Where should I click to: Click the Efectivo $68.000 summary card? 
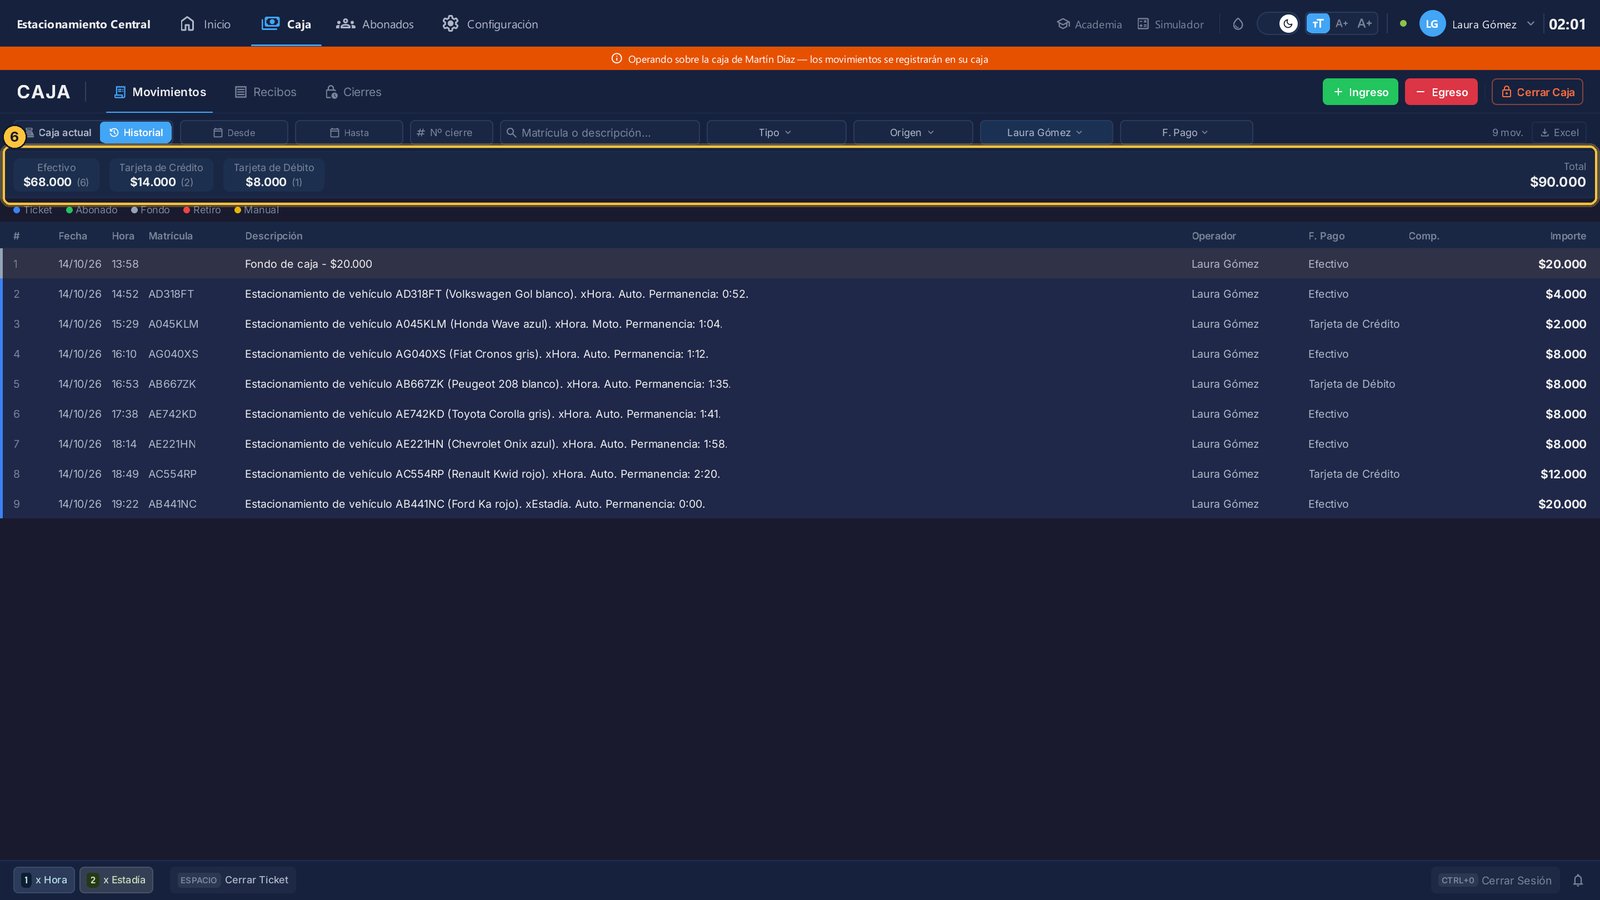pyautogui.click(x=56, y=175)
